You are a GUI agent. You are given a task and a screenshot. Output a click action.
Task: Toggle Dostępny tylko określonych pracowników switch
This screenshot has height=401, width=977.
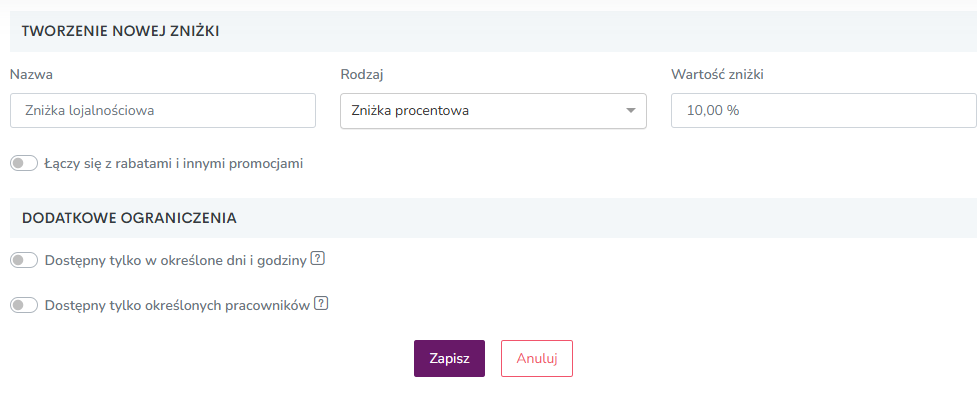click(24, 306)
